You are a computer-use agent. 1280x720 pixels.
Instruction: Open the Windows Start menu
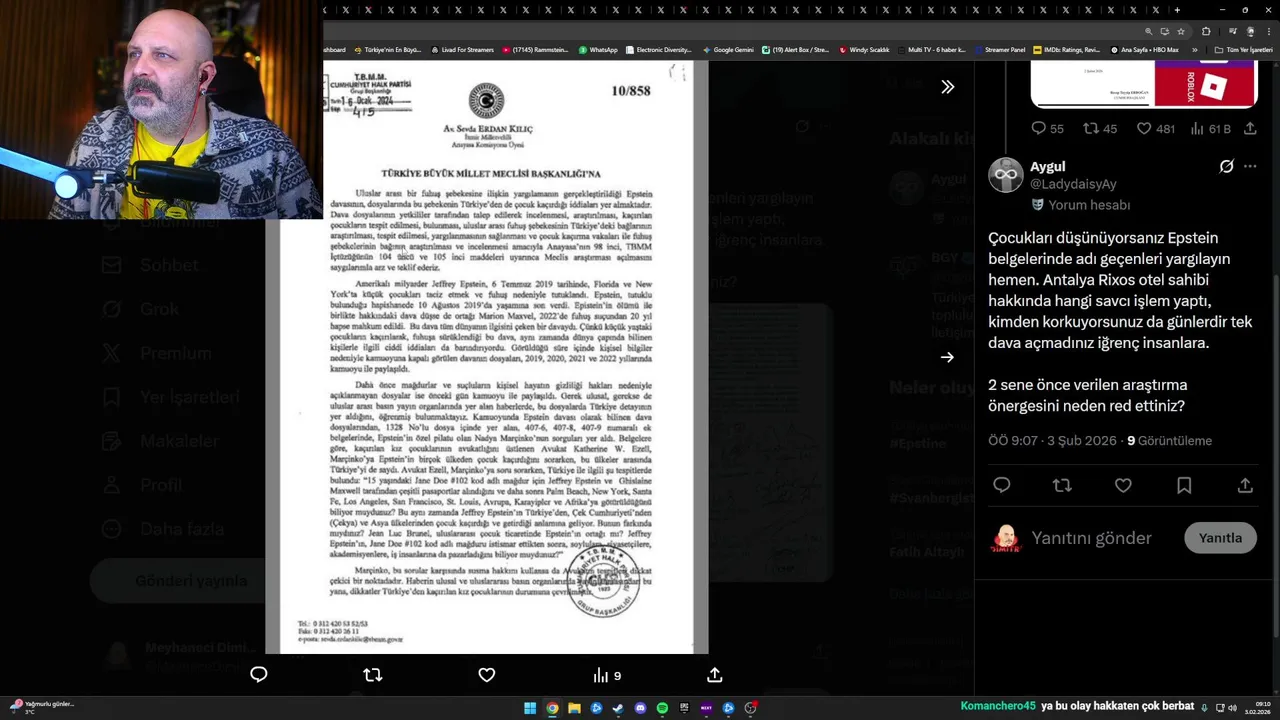[x=530, y=708]
